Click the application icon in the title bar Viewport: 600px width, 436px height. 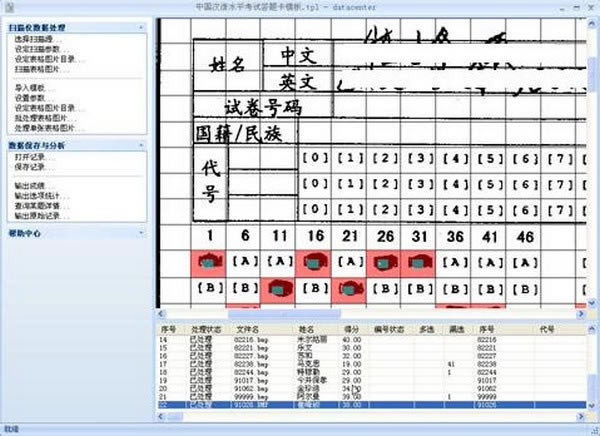point(11,8)
